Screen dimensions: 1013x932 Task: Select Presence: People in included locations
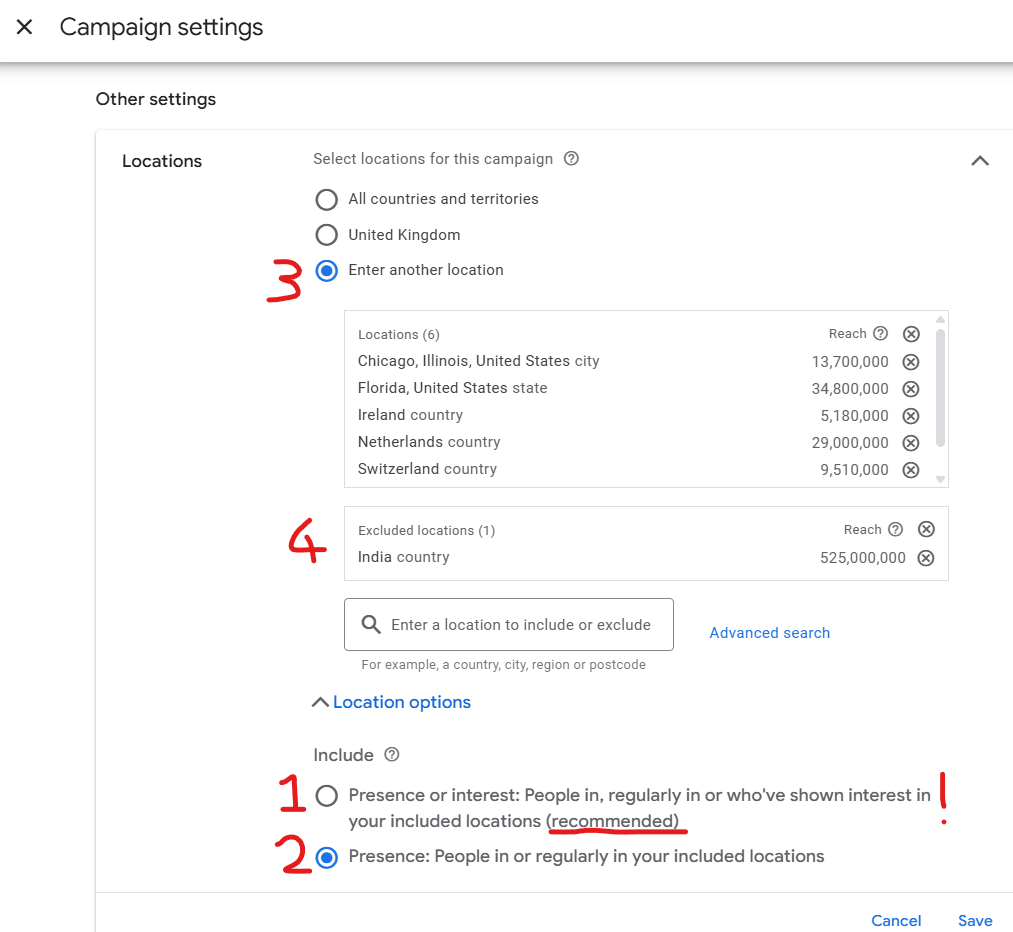pyautogui.click(x=326, y=858)
